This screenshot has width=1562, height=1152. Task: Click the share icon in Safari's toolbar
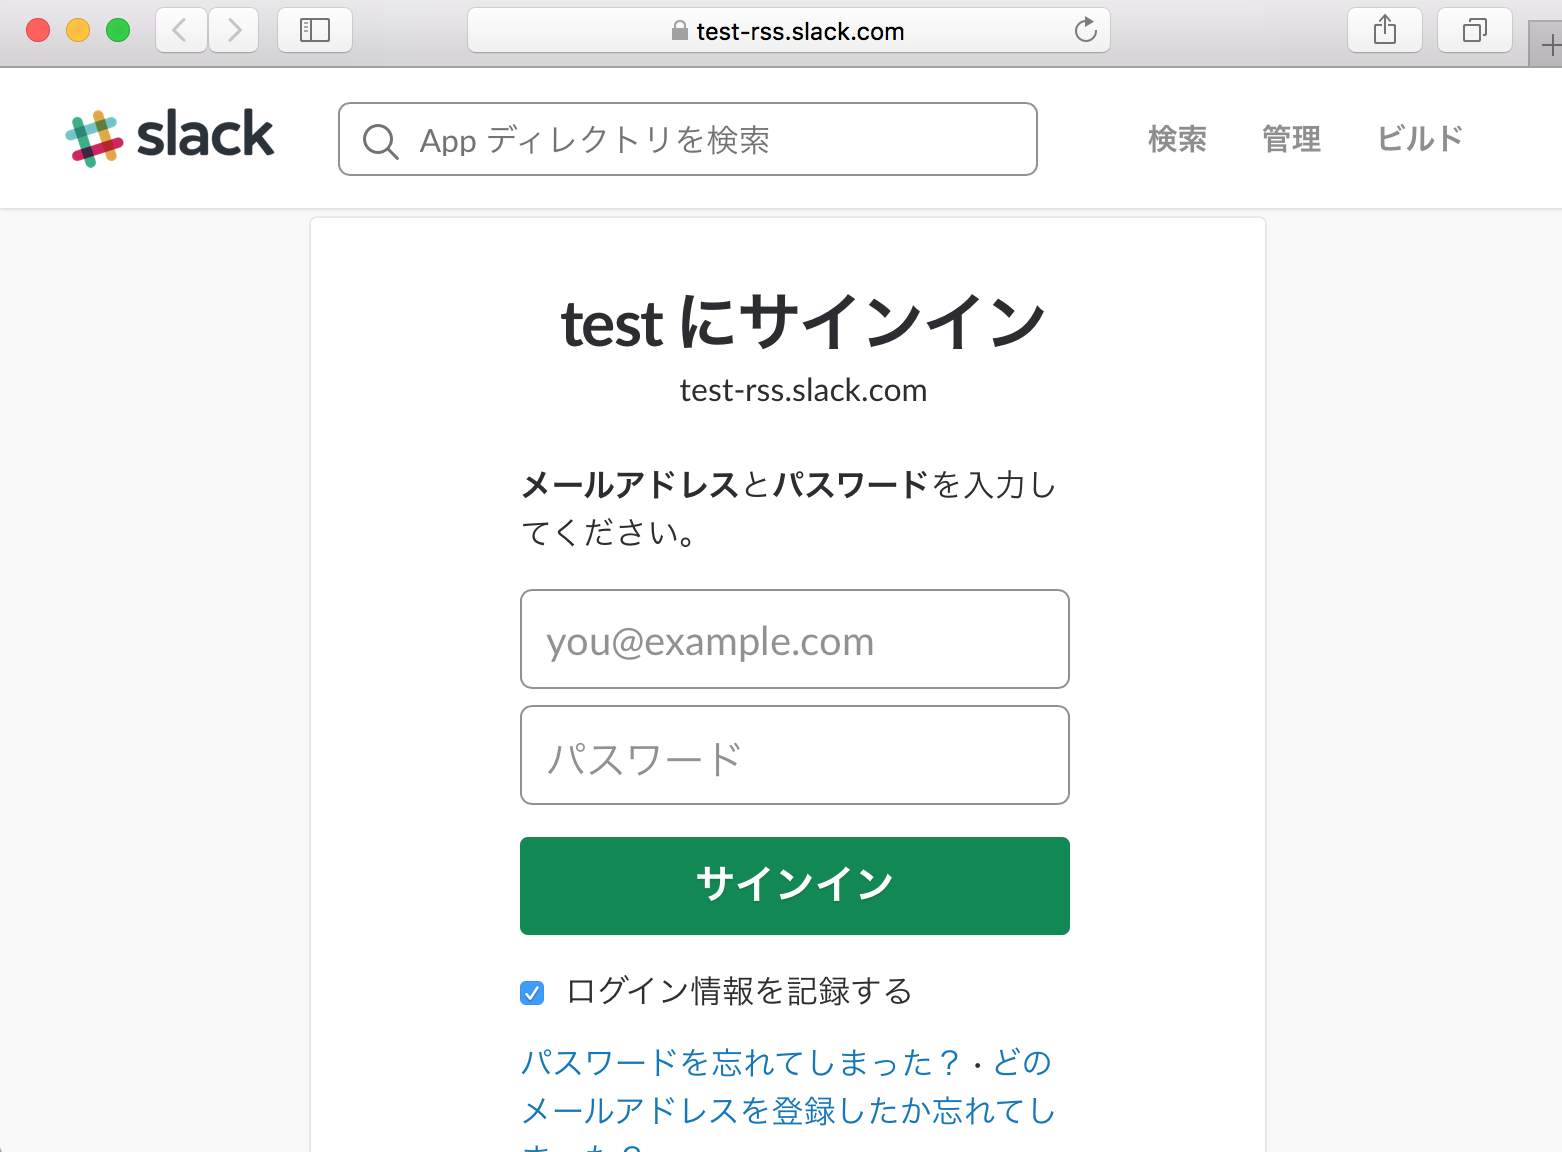tap(1384, 30)
